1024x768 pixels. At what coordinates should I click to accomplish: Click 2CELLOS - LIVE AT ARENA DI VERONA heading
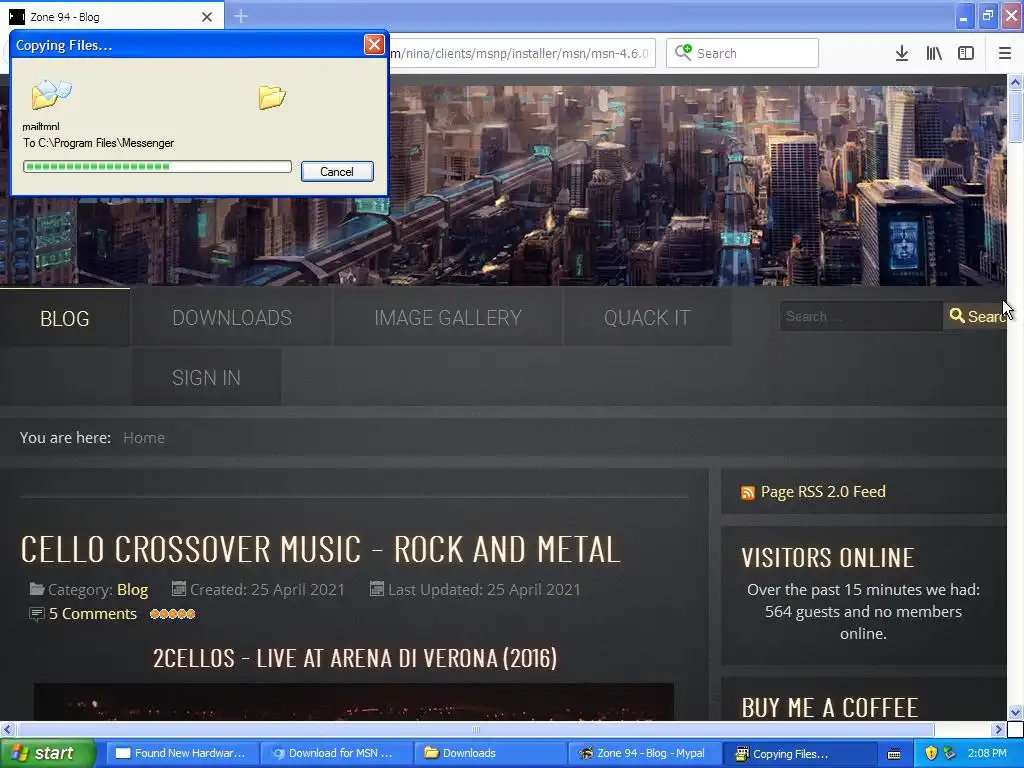click(x=355, y=658)
